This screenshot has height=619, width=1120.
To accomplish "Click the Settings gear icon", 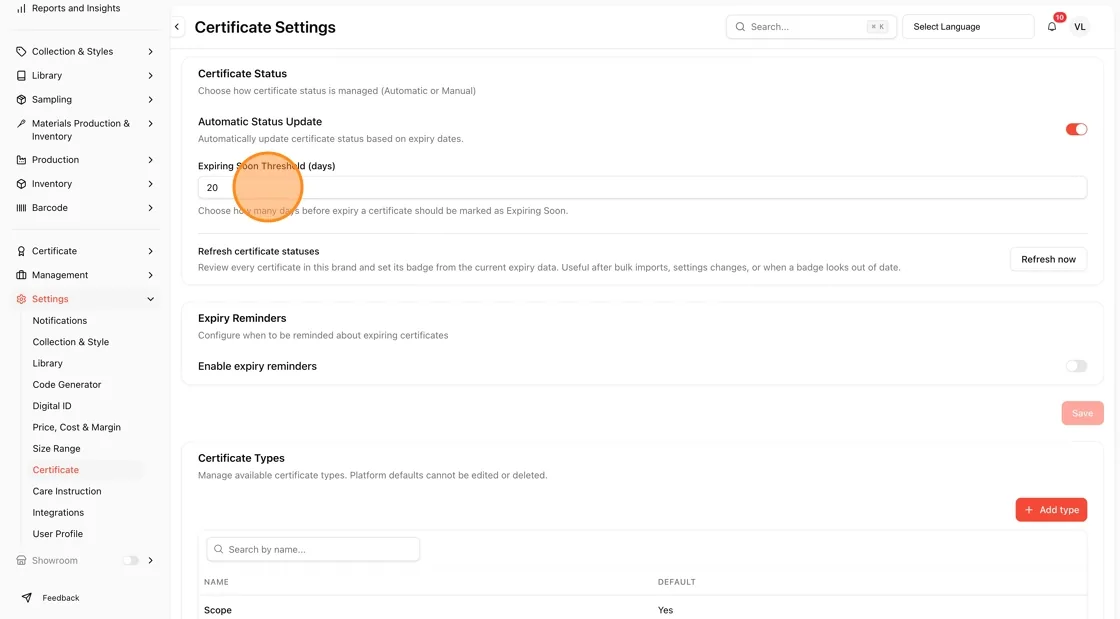I will click(x=21, y=299).
